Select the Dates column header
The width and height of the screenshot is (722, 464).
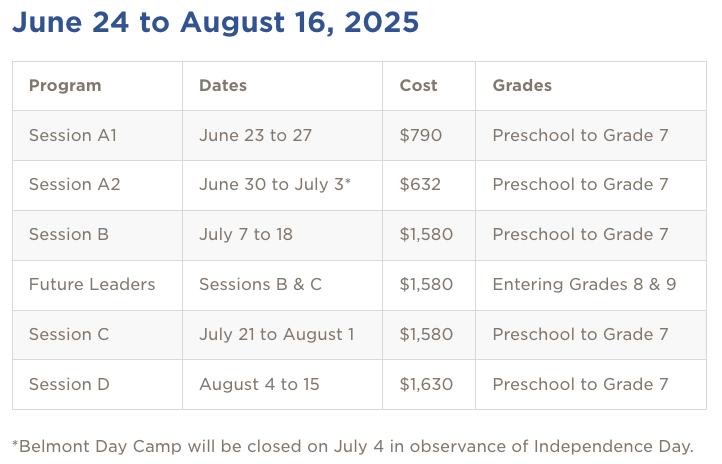coord(223,85)
